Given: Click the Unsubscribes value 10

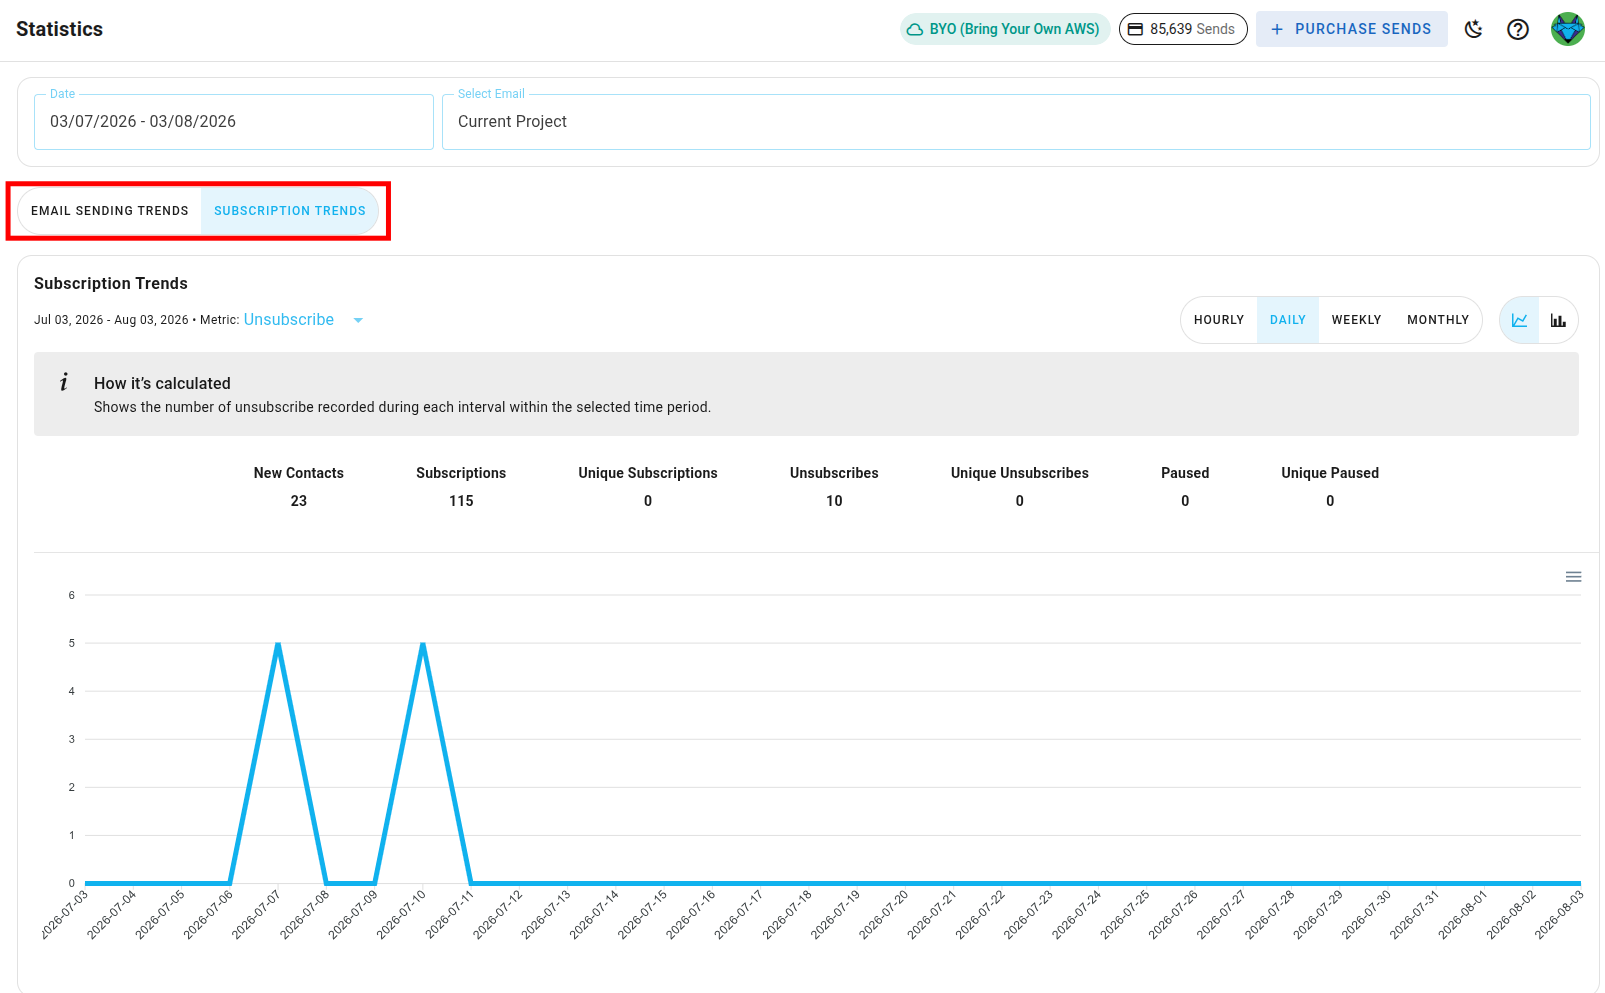Looking at the screenshot, I should tap(834, 501).
